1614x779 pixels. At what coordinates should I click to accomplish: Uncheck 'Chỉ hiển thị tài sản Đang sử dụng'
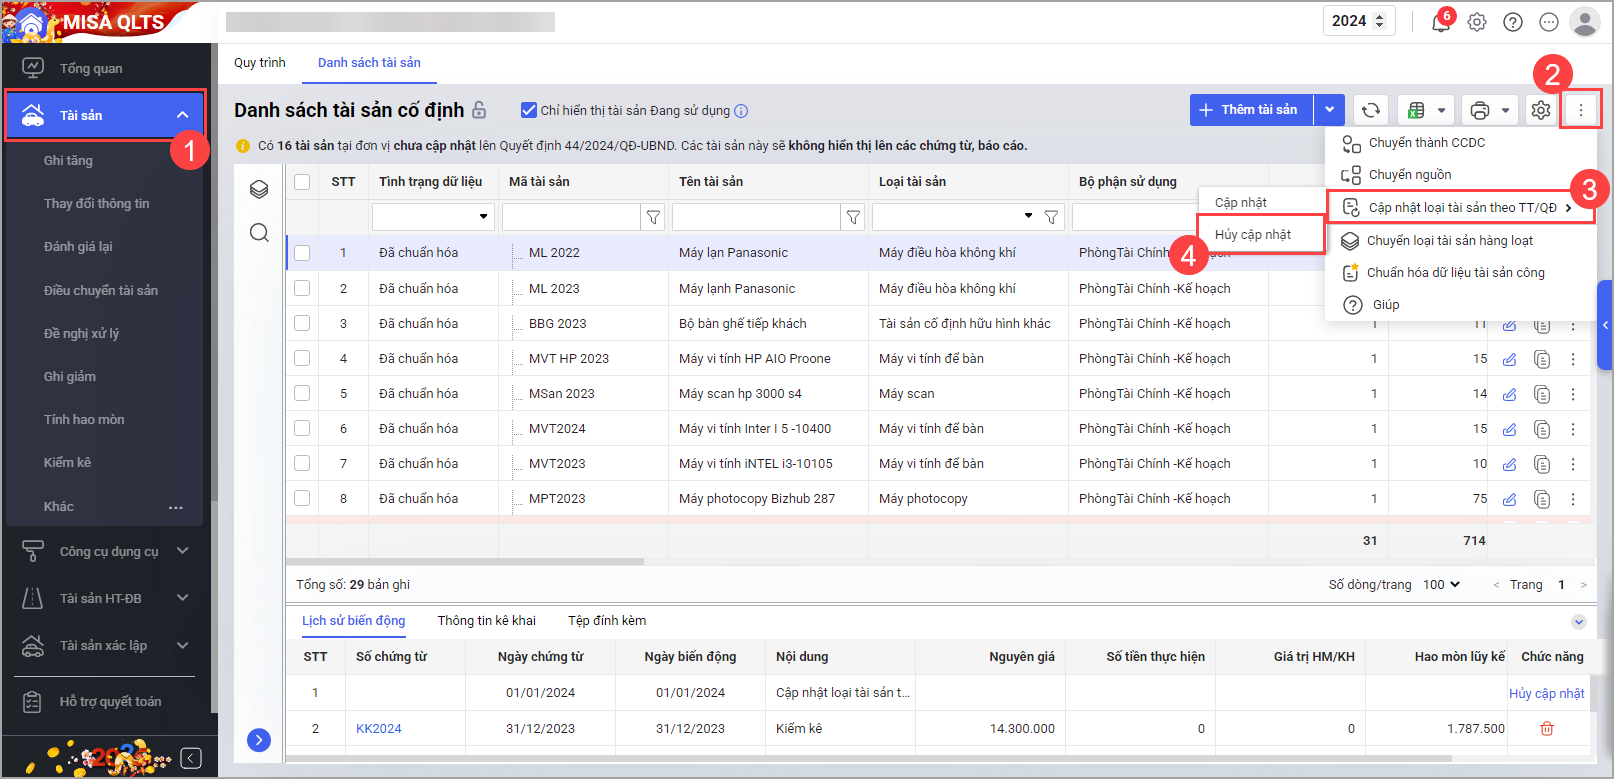pyautogui.click(x=529, y=110)
